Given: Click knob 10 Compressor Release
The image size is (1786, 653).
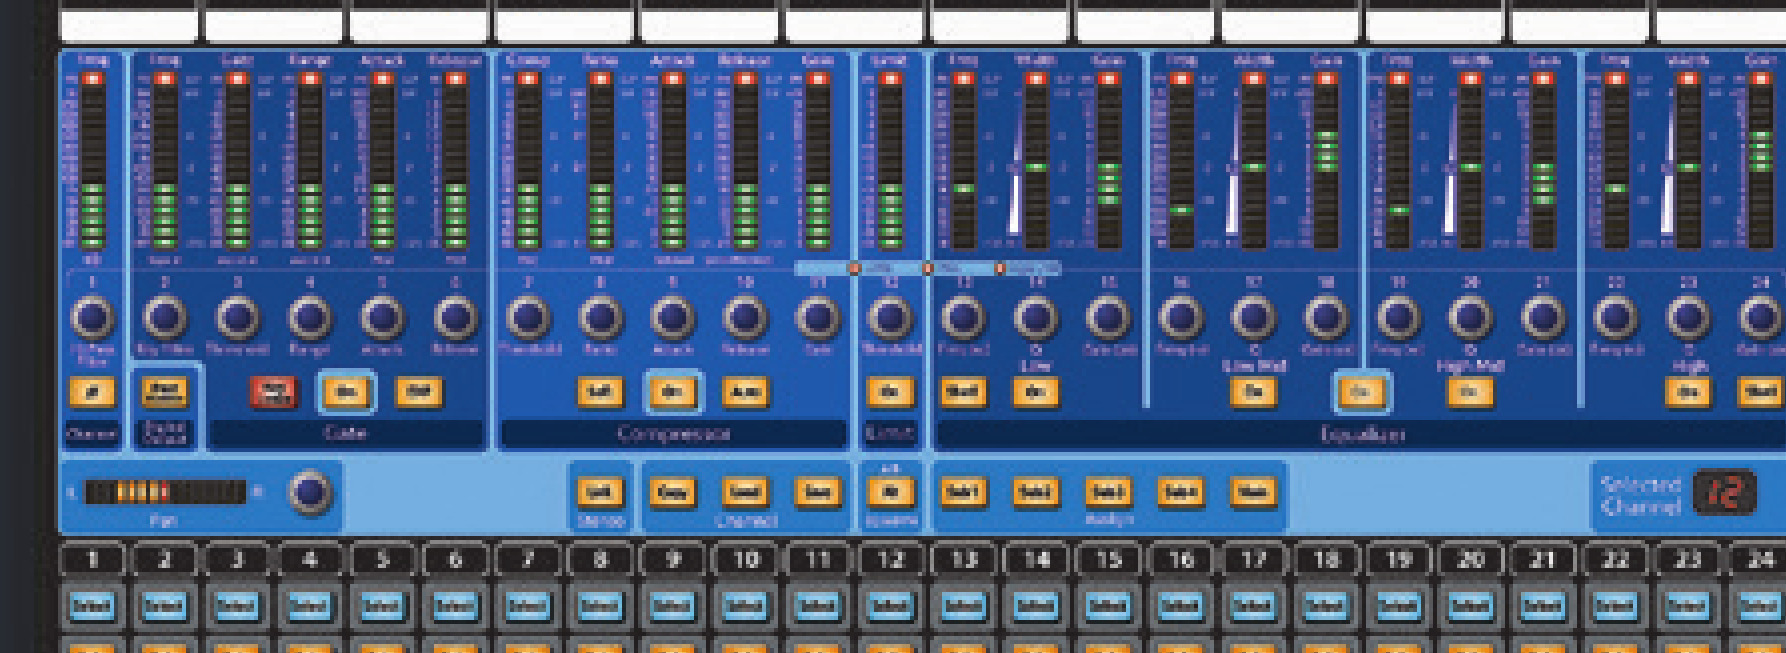Looking at the screenshot, I should point(745,318).
